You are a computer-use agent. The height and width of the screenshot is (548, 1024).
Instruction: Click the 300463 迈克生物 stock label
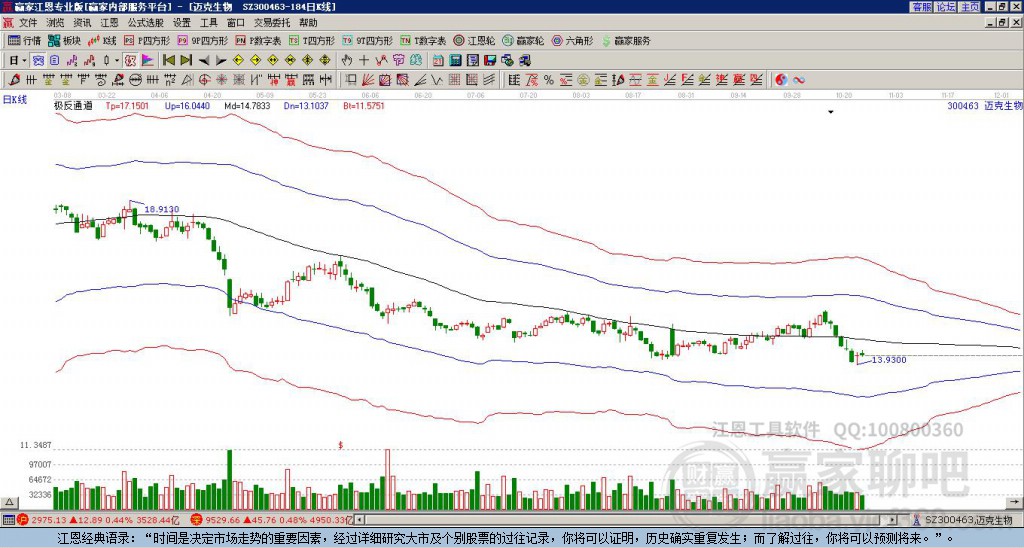(985, 105)
